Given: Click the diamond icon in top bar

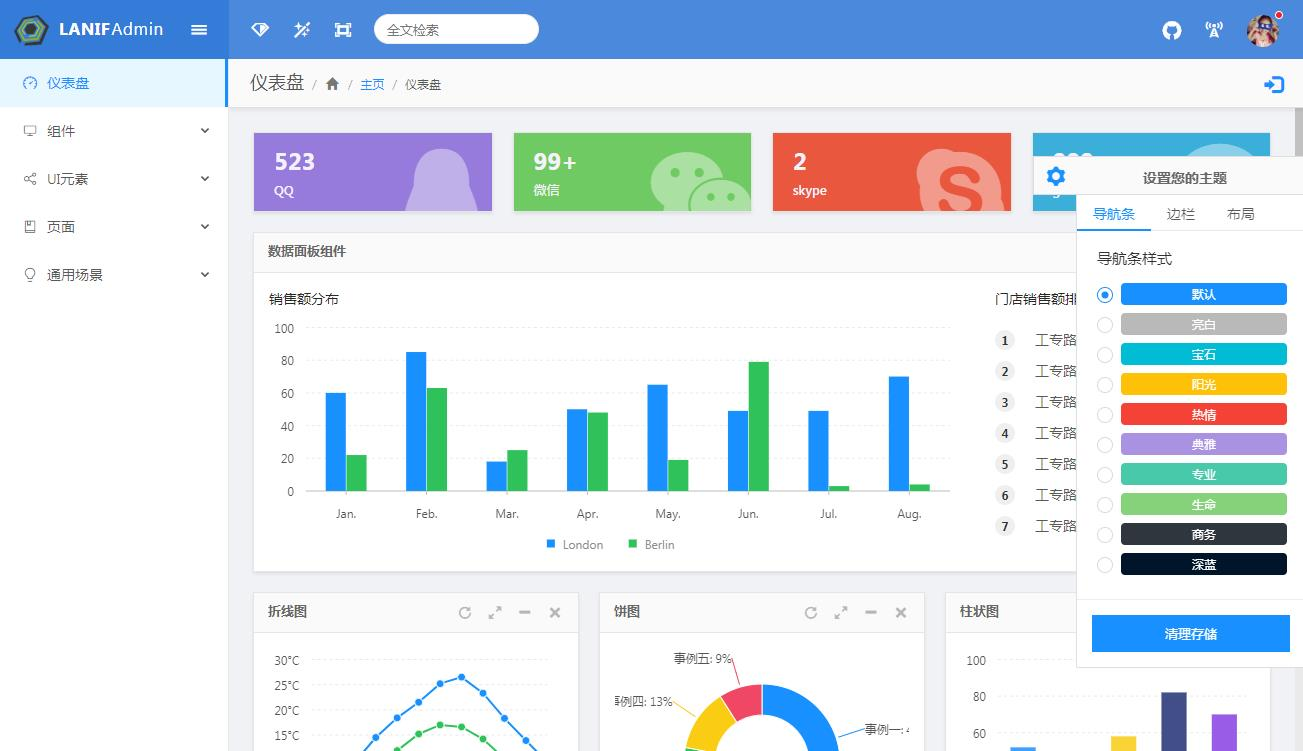Looking at the screenshot, I should coord(260,30).
